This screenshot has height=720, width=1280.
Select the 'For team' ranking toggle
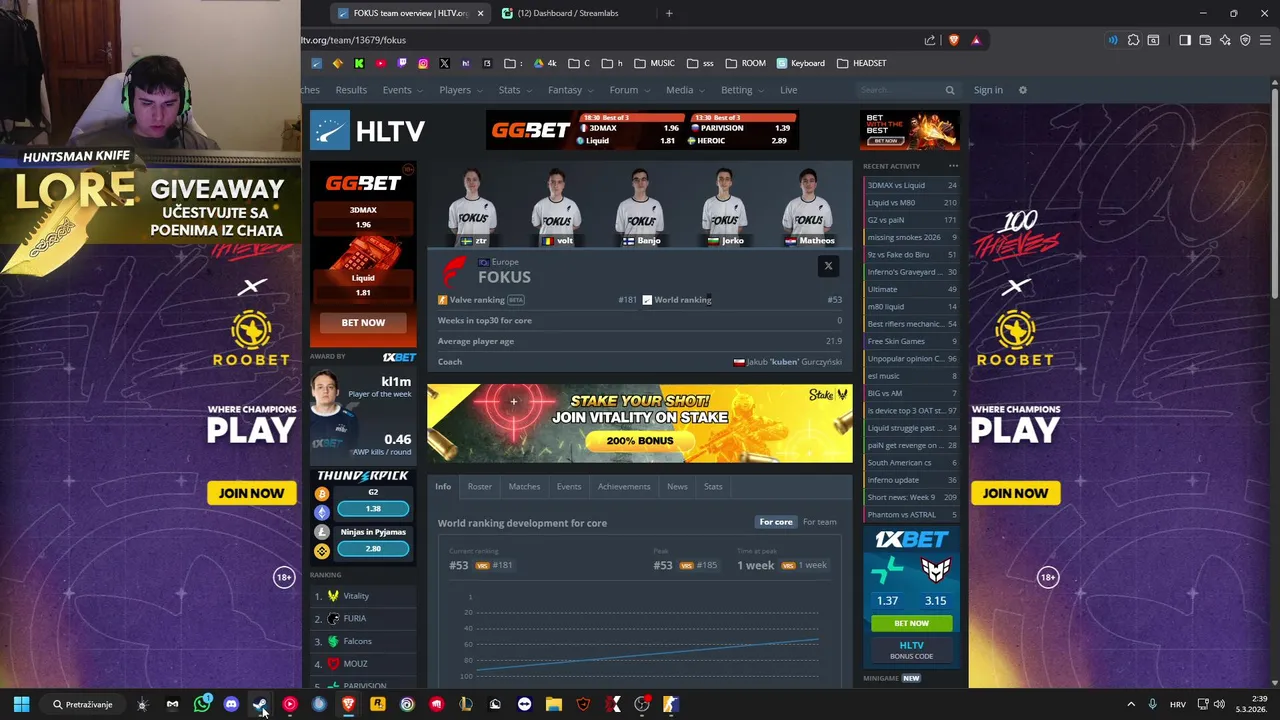point(820,522)
